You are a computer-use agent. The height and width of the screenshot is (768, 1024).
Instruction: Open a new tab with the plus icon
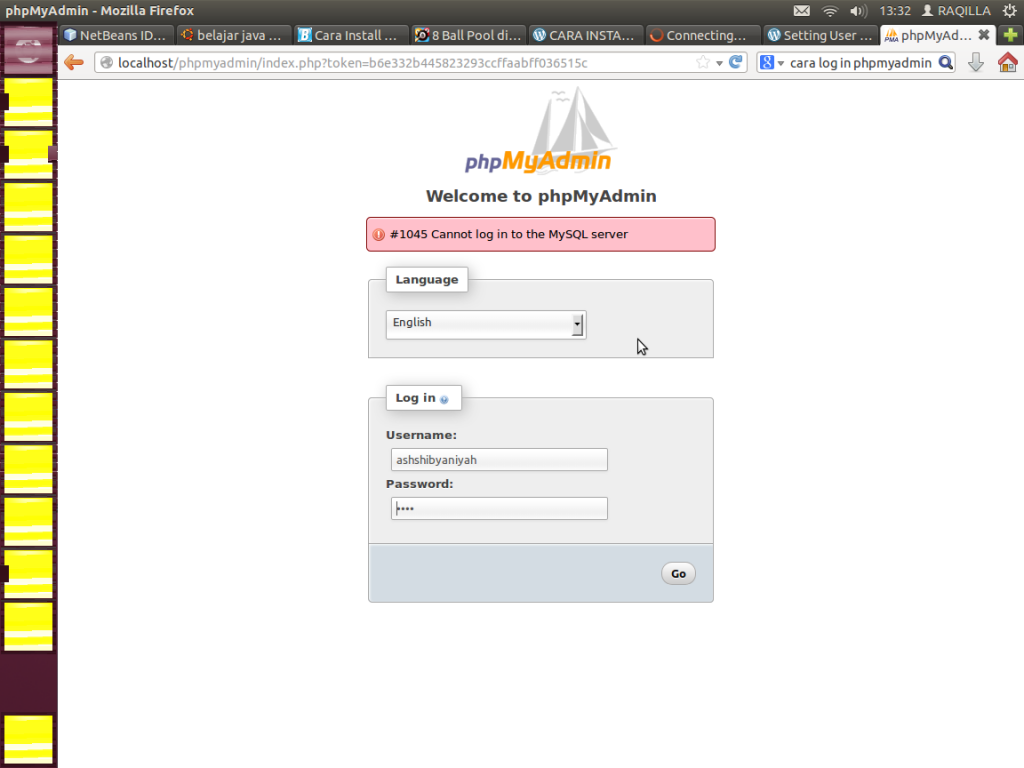click(x=1010, y=35)
